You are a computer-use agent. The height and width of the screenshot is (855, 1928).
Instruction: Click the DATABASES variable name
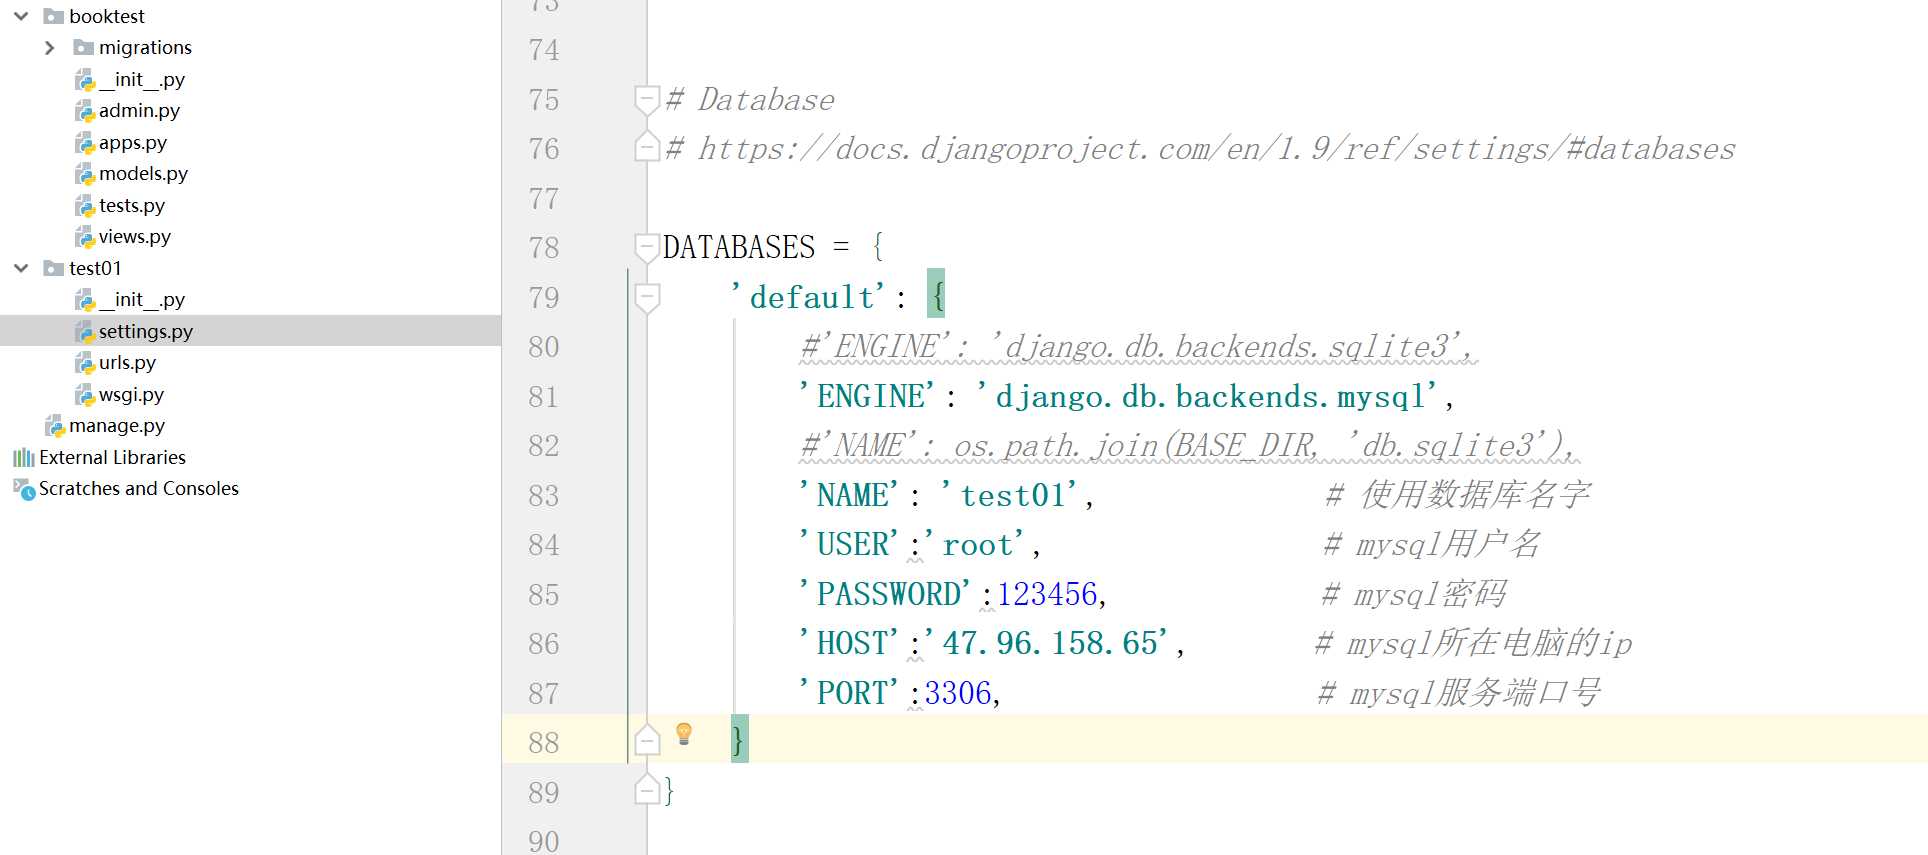click(739, 247)
